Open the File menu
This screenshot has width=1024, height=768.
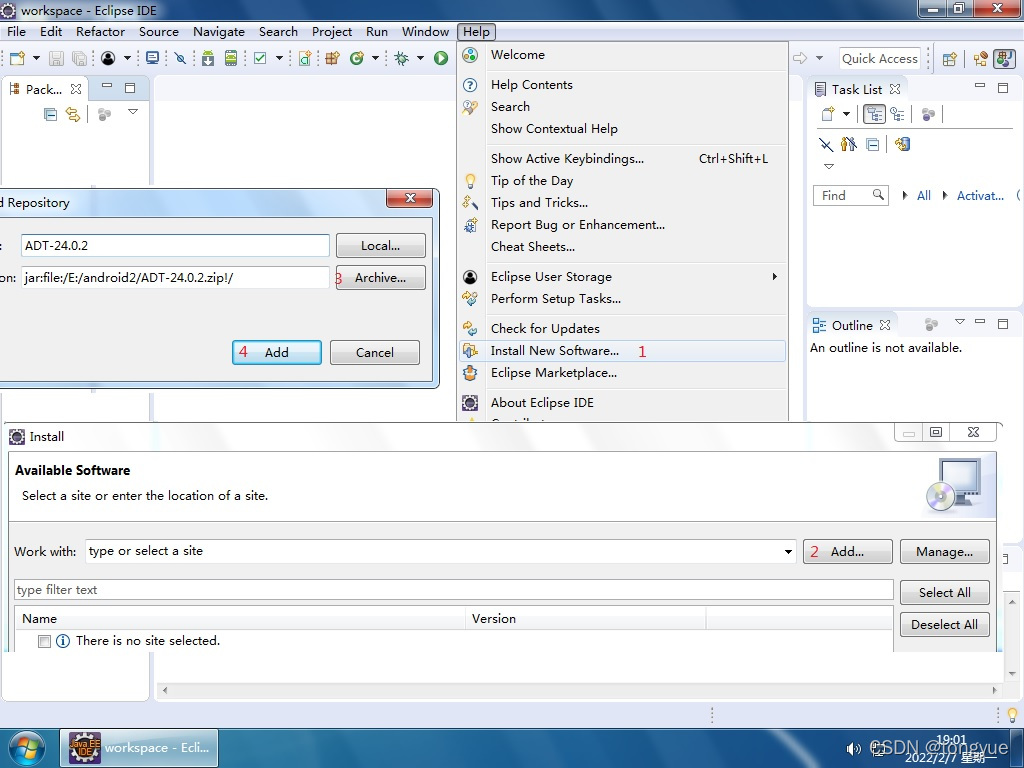click(16, 31)
